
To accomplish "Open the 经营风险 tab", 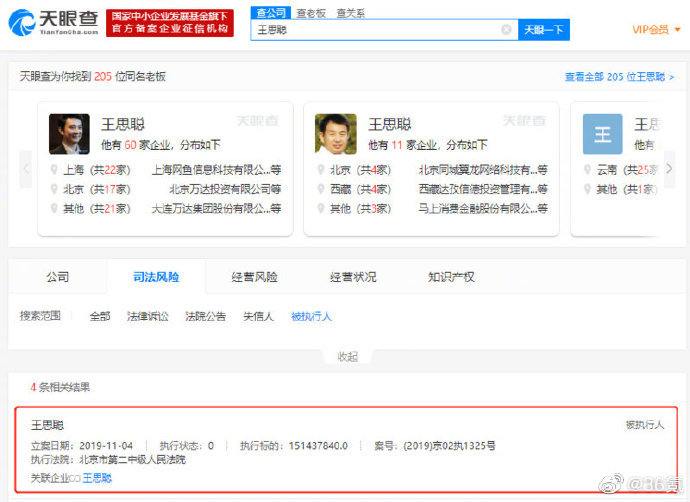I will (x=254, y=277).
